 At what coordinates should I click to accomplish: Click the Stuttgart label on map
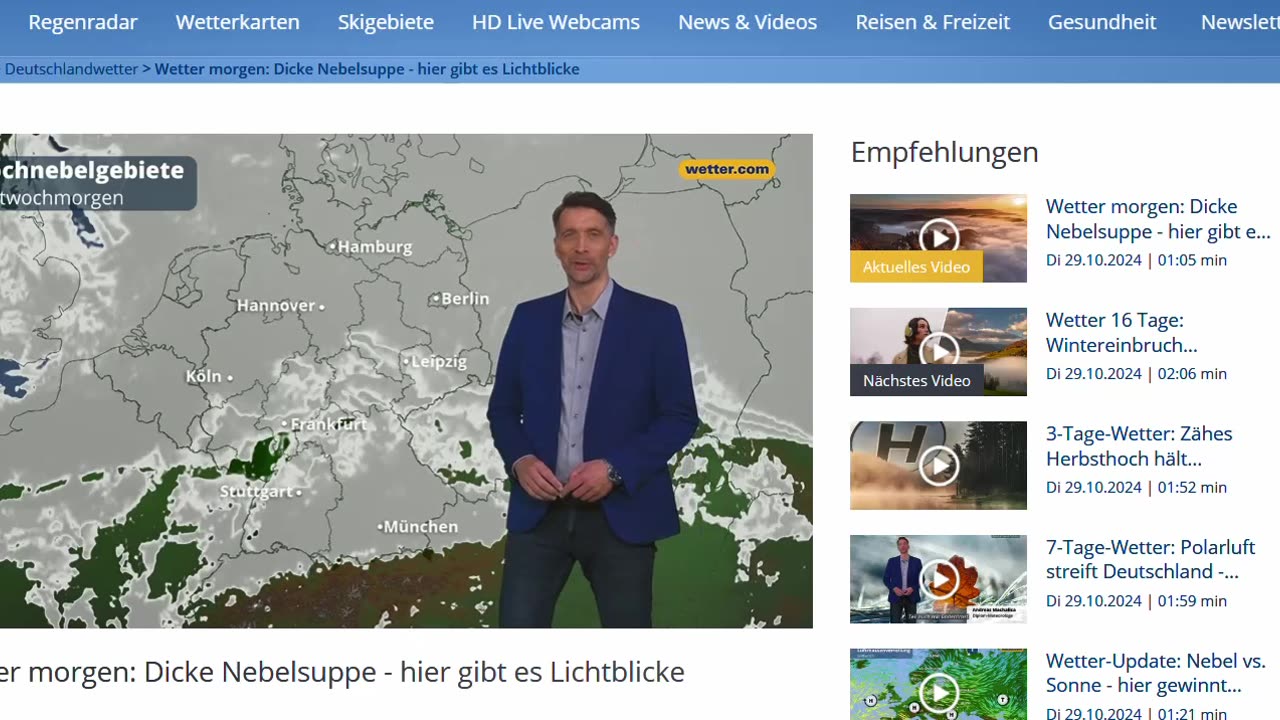(x=256, y=492)
